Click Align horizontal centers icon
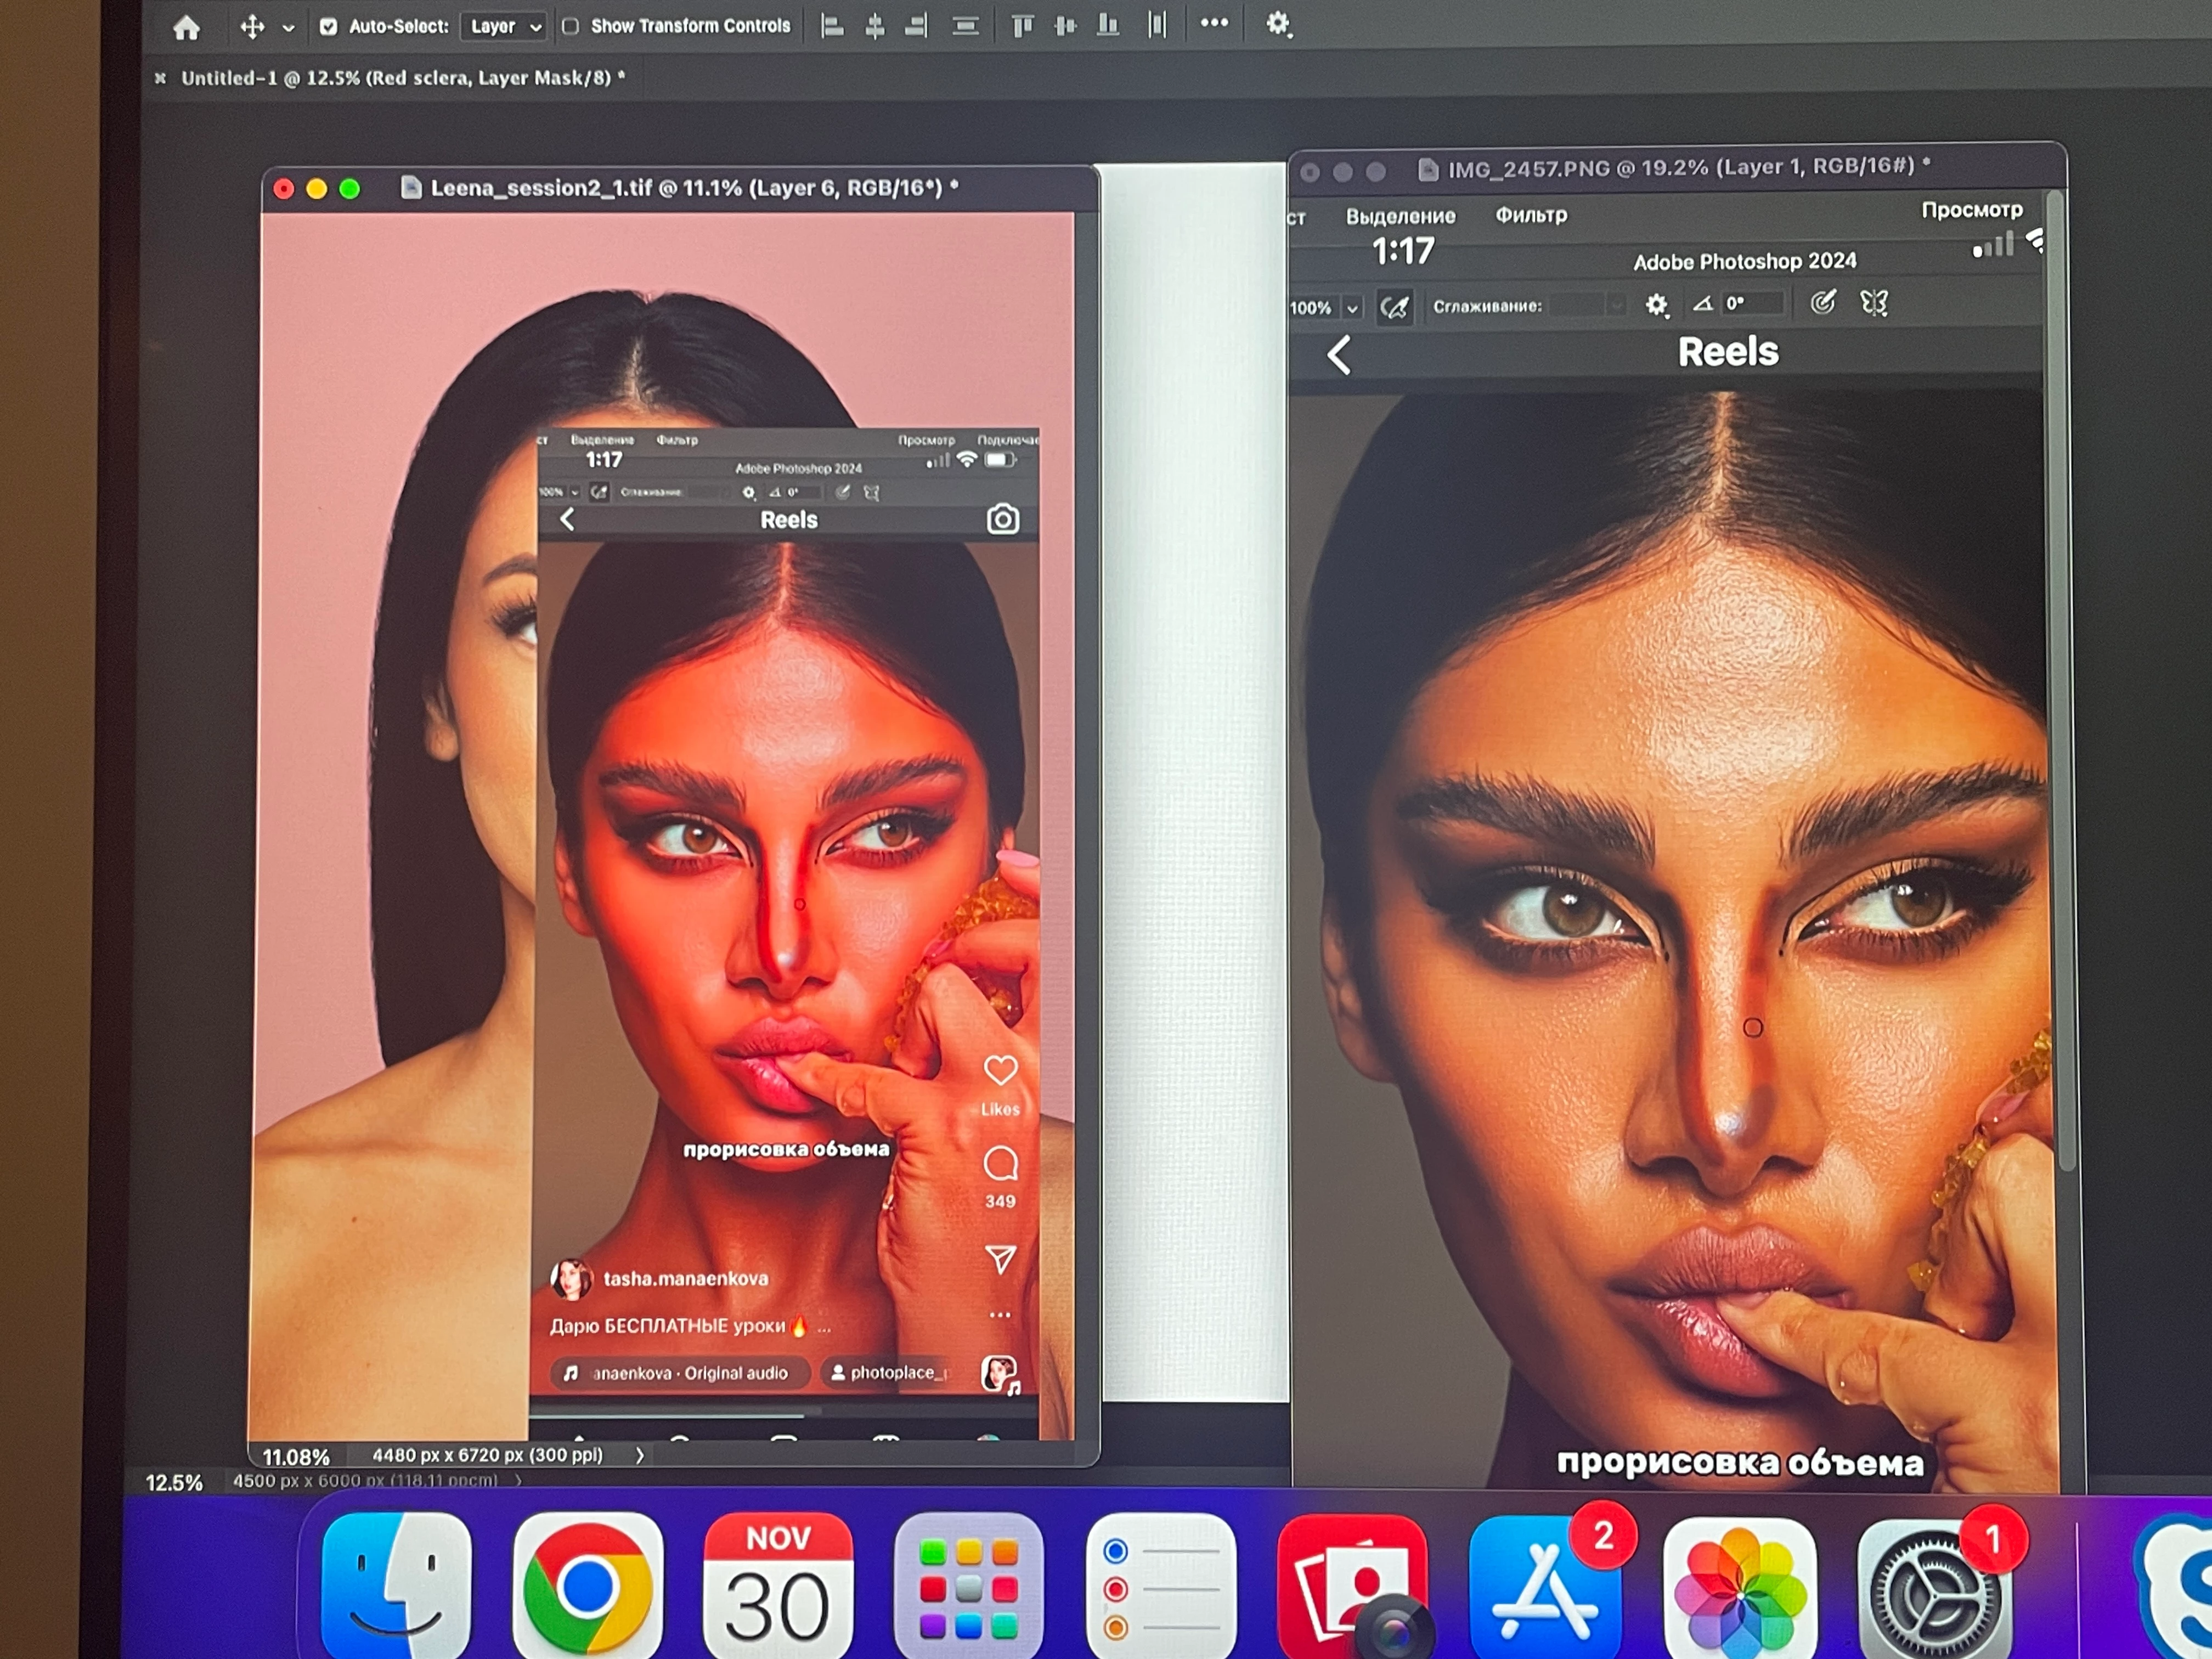The width and height of the screenshot is (2212, 1659). pyautogui.click(x=874, y=26)
